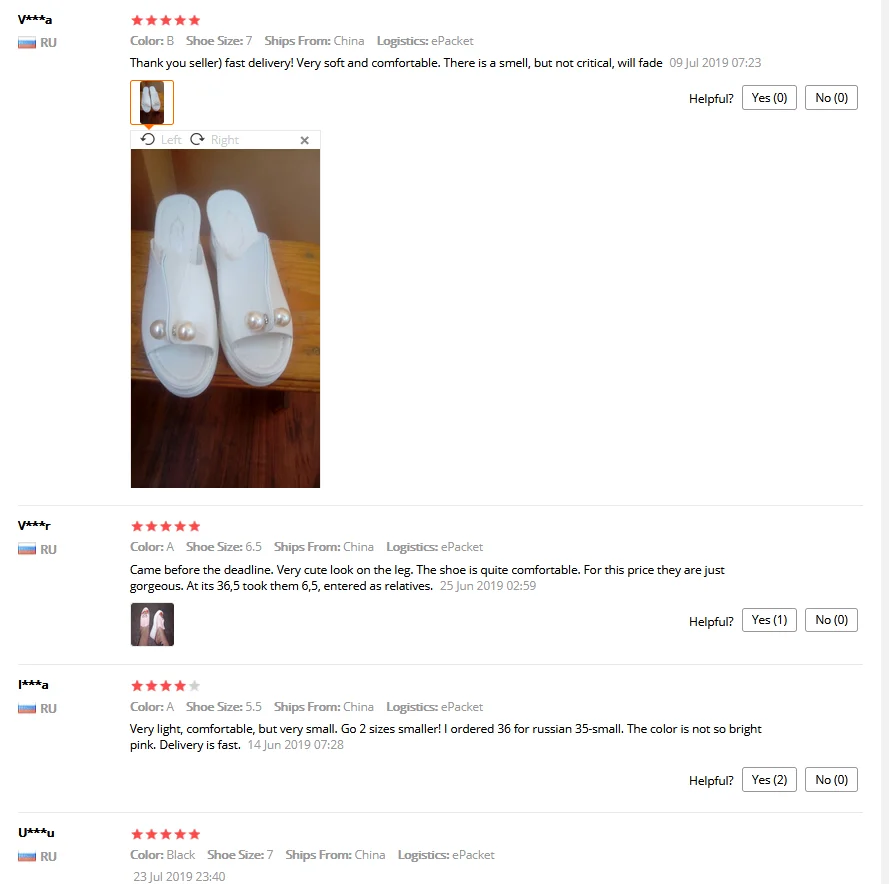Vote Yes (1) on V***r's review

769,620
